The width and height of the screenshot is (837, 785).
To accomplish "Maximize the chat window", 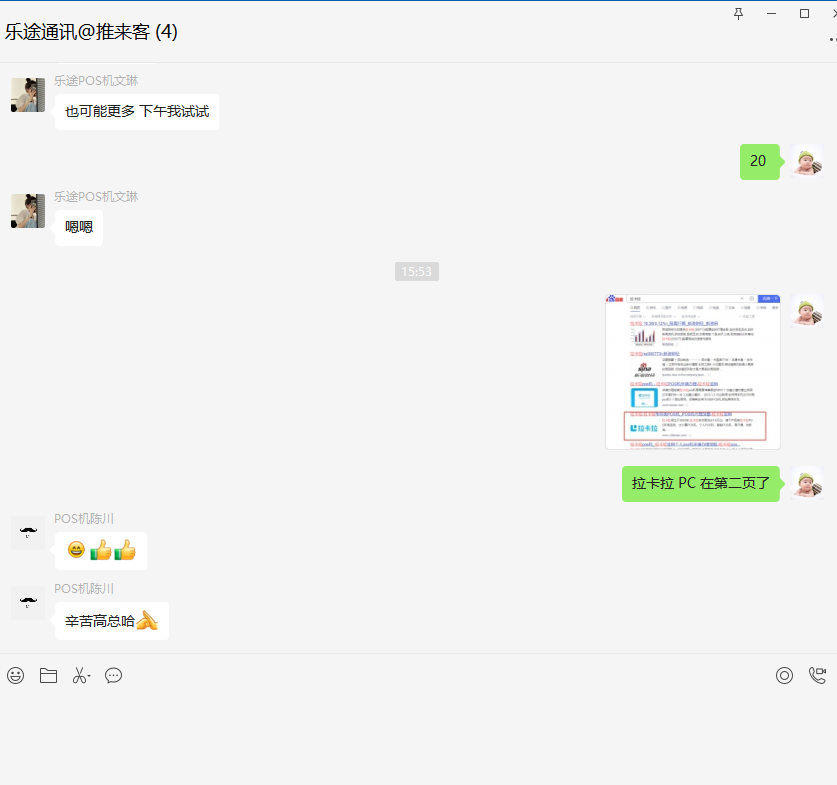I will coord(804,13).
